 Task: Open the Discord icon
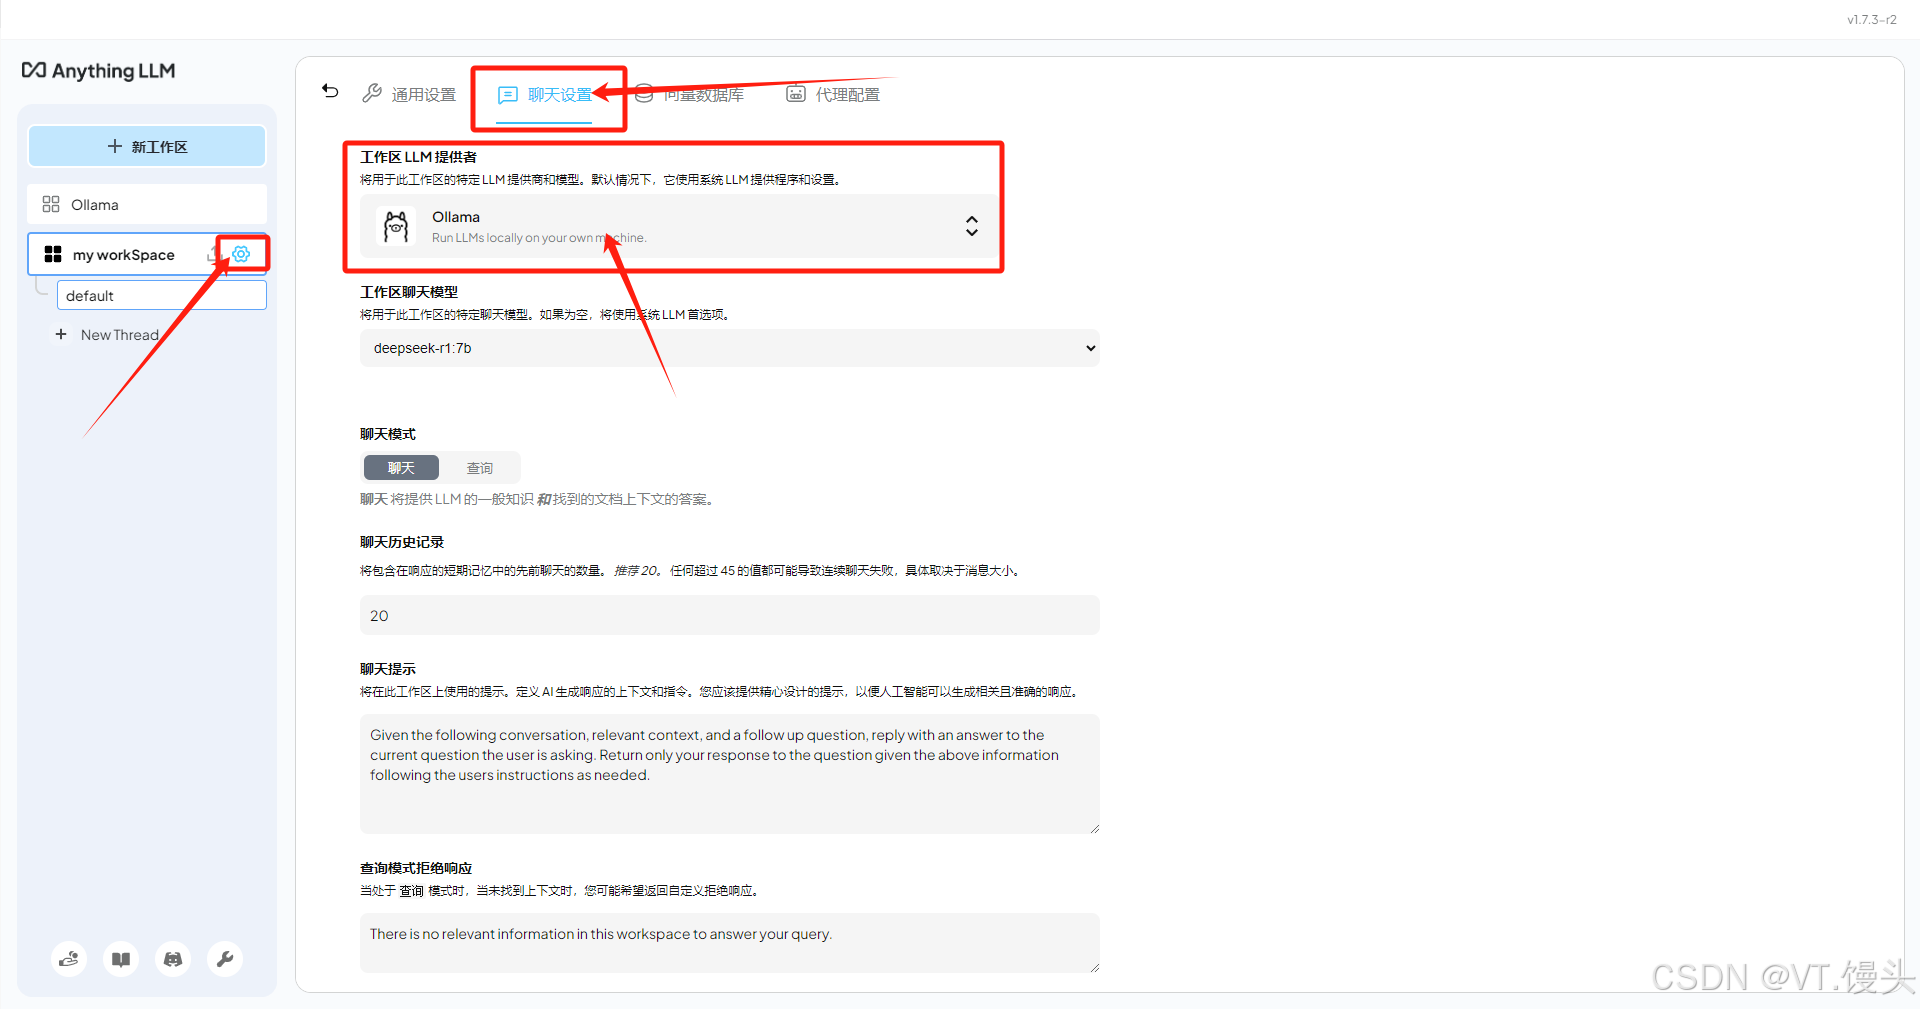173,959
